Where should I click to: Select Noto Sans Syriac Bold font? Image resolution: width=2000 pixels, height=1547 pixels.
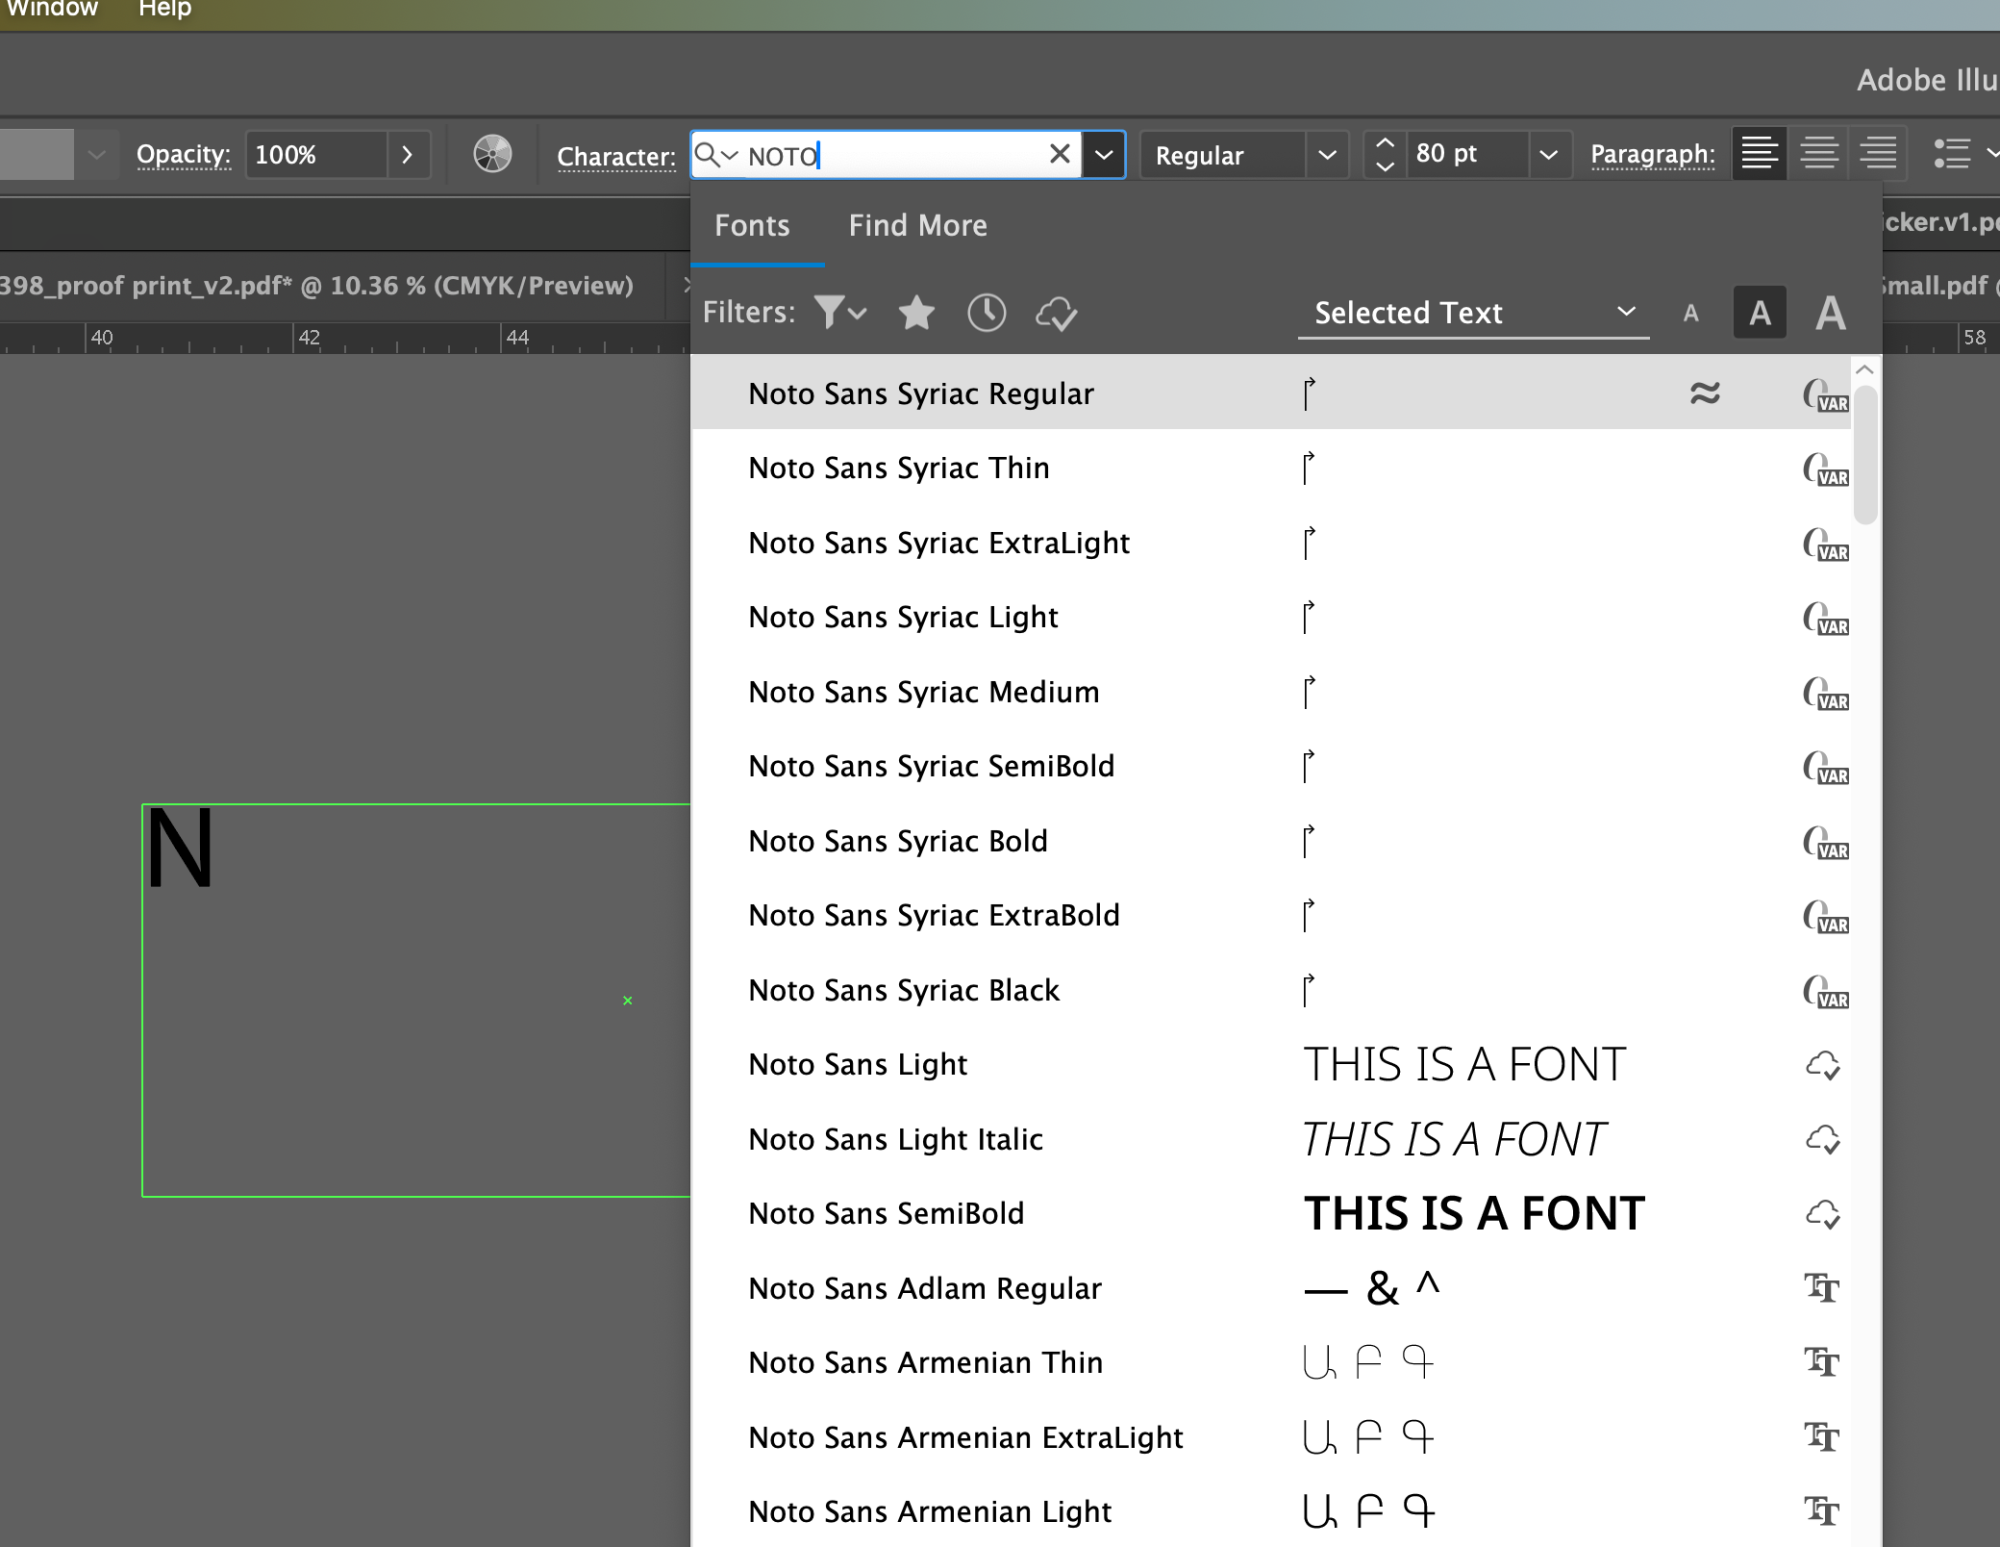point(1270,841)
